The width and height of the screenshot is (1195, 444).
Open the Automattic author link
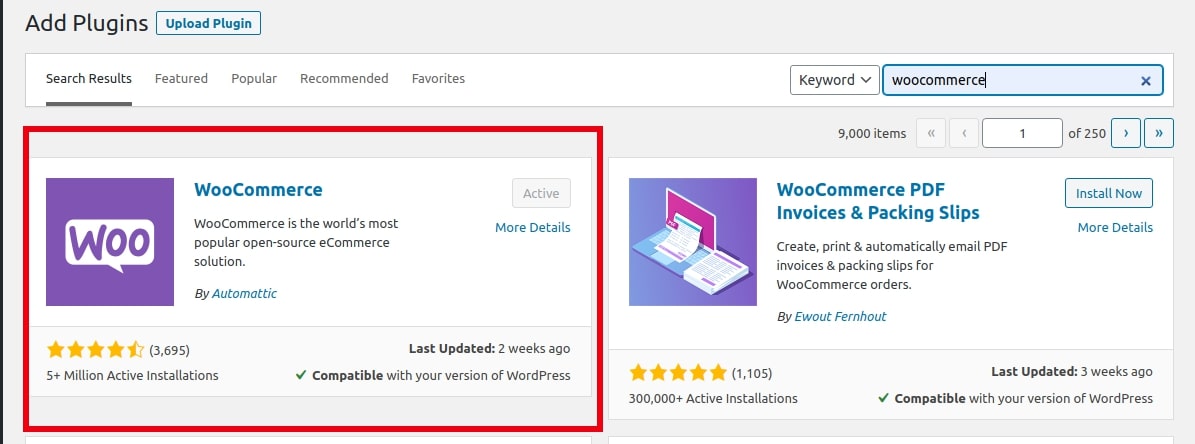pos(245,293)
